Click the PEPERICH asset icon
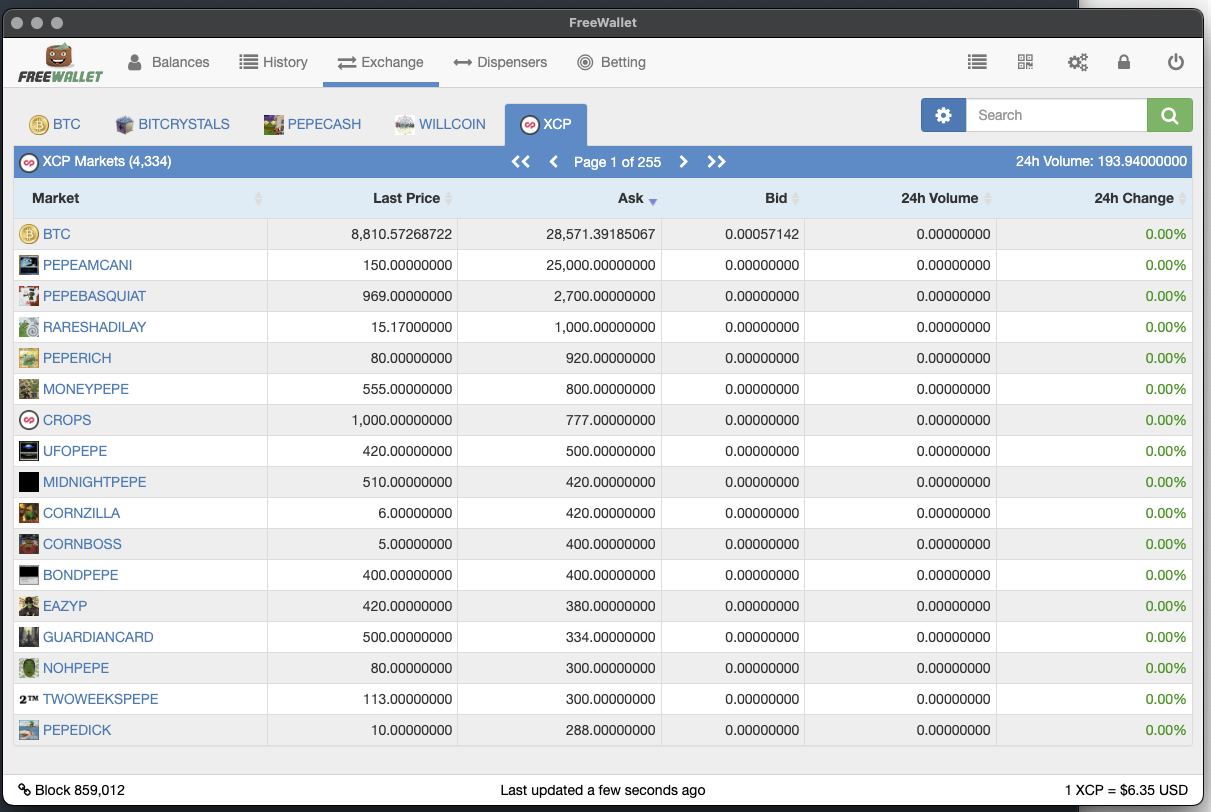Viewport: 1211px width, 812px height. [x=29, y=358]
